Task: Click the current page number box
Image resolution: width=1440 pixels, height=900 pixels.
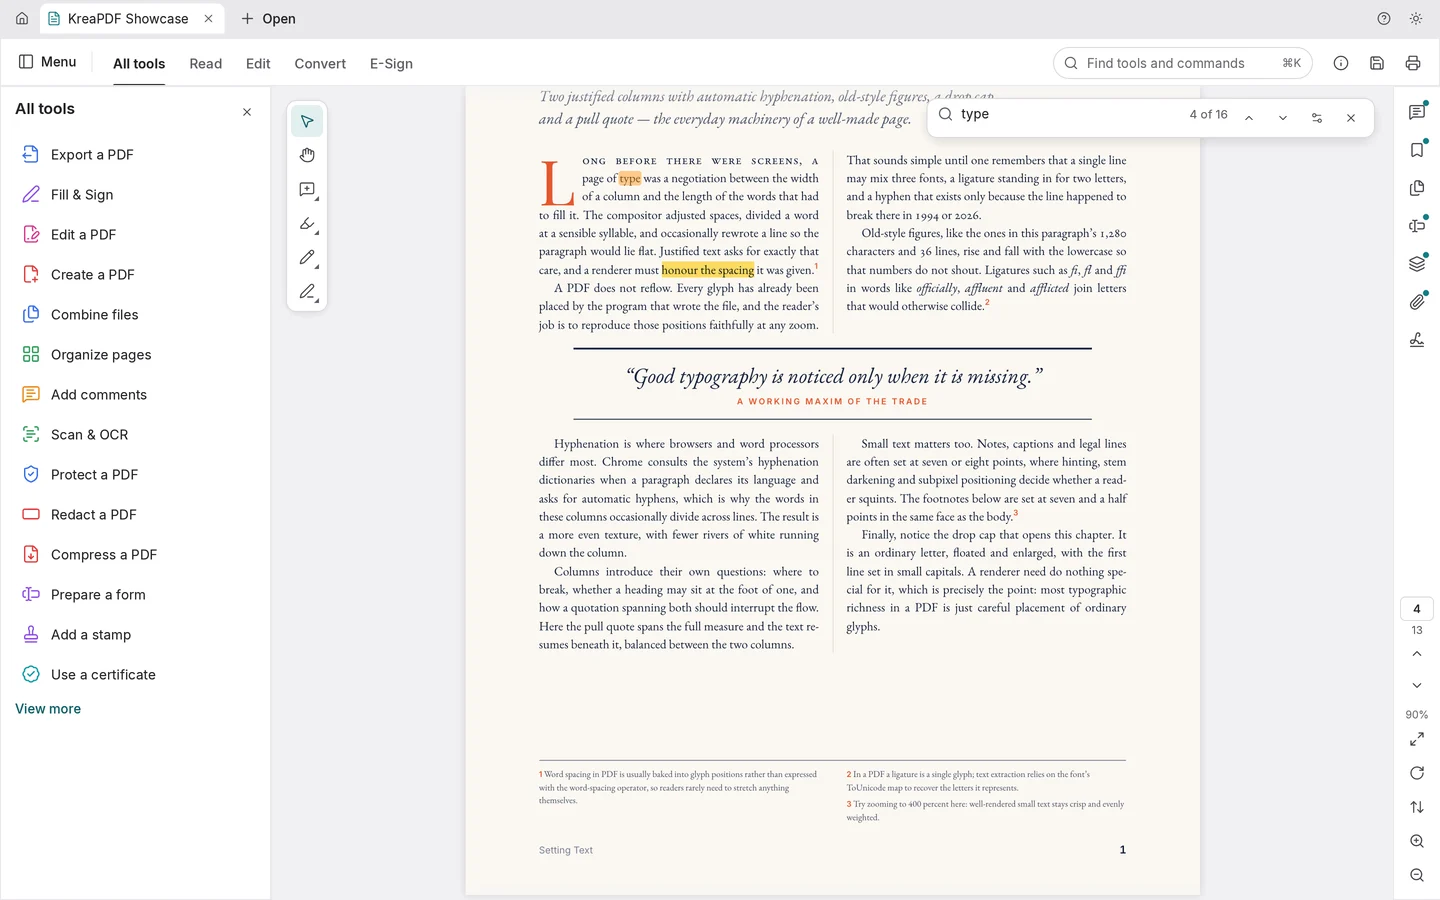Action: pyautogui.click(x=1417, y=609)
